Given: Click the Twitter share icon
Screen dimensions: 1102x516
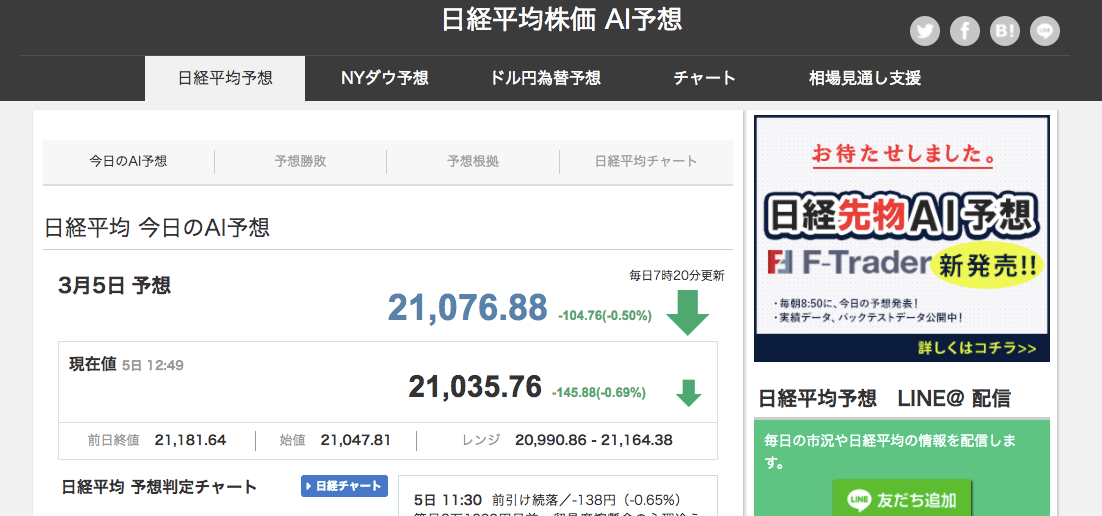Looking at the screenshot, I should [x=925, y=31].
